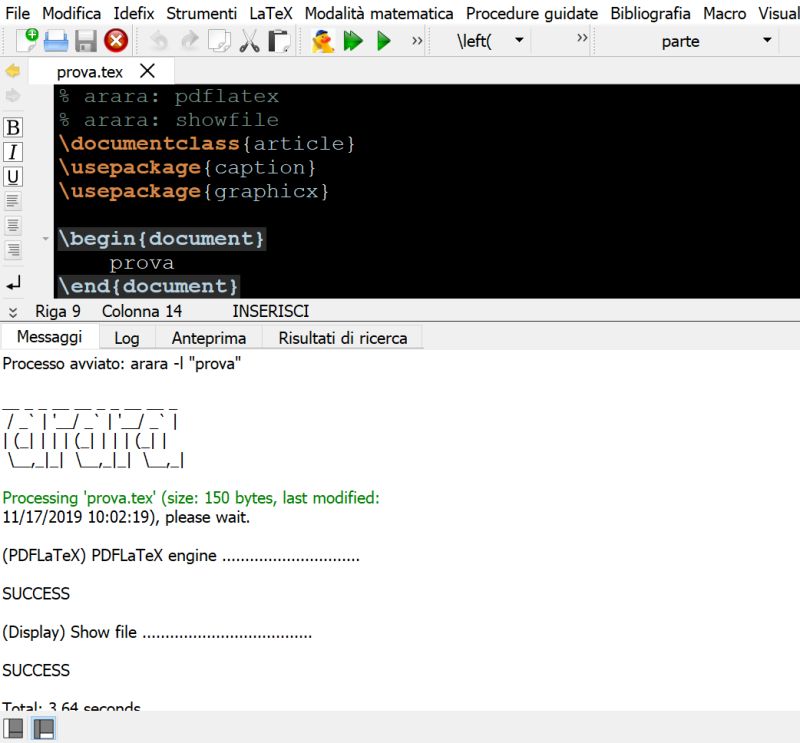
Task: Expand hidden build toolbar items chevron
Action: pyautogui.click(x=417, y=41)
